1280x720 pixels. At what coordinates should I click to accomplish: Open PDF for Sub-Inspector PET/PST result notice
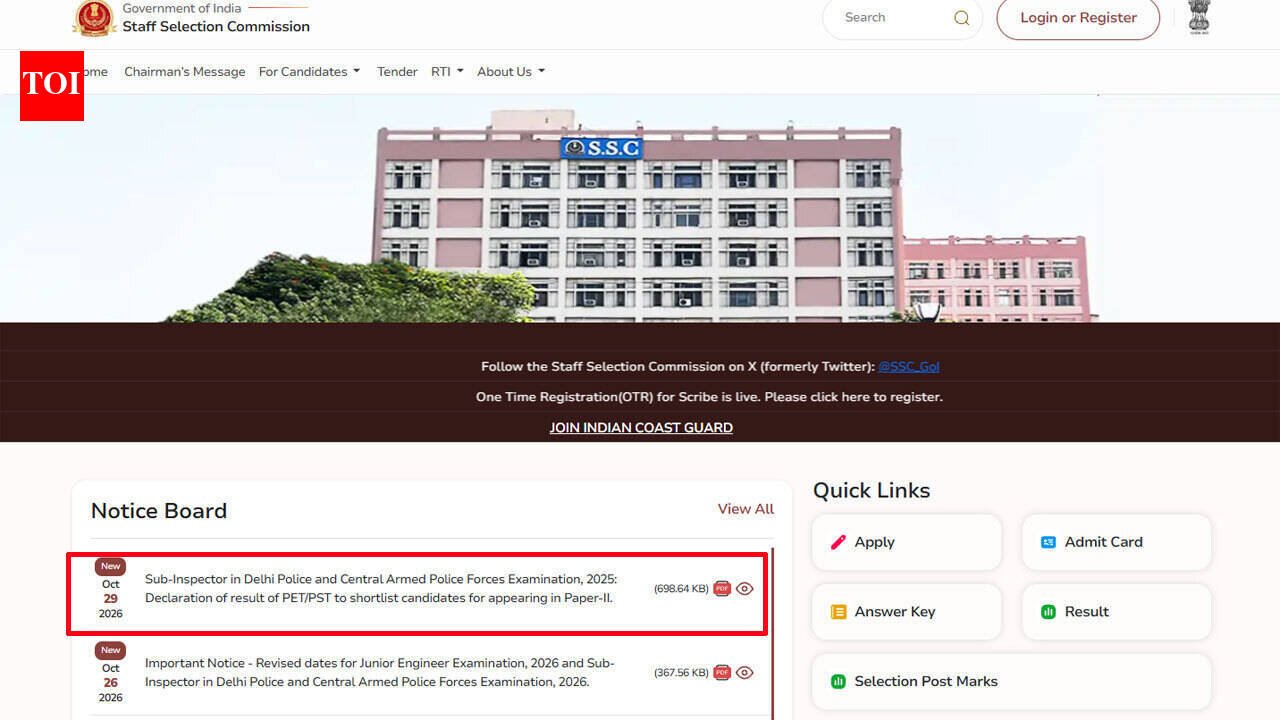pyautogui.click(x=722, y=589)
